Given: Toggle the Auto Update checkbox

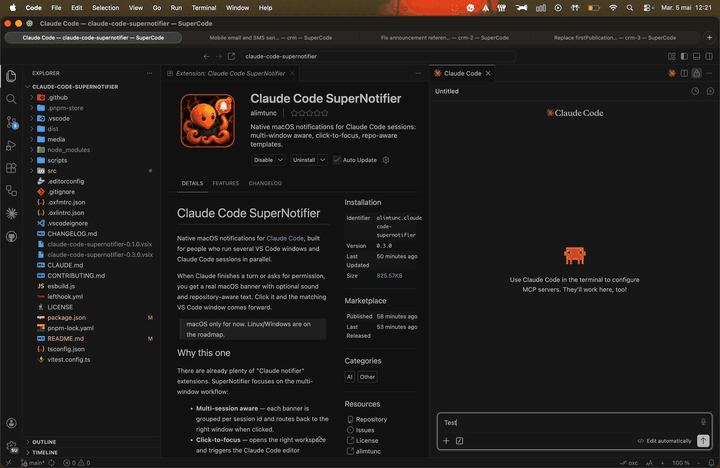Looking at the screenshot, I should (x=337, y=160).
